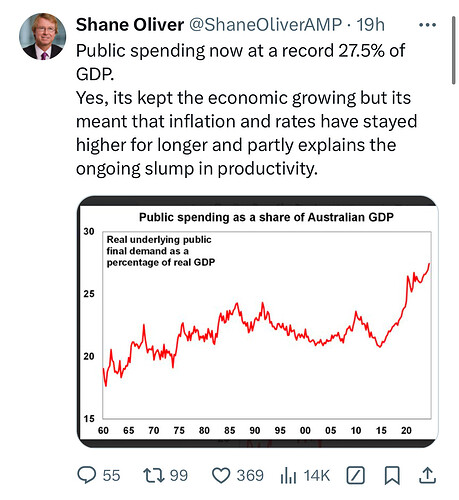Open the 19h timestamp link
Viewport: 459px width, 500px height.
[x=371, y=25]
